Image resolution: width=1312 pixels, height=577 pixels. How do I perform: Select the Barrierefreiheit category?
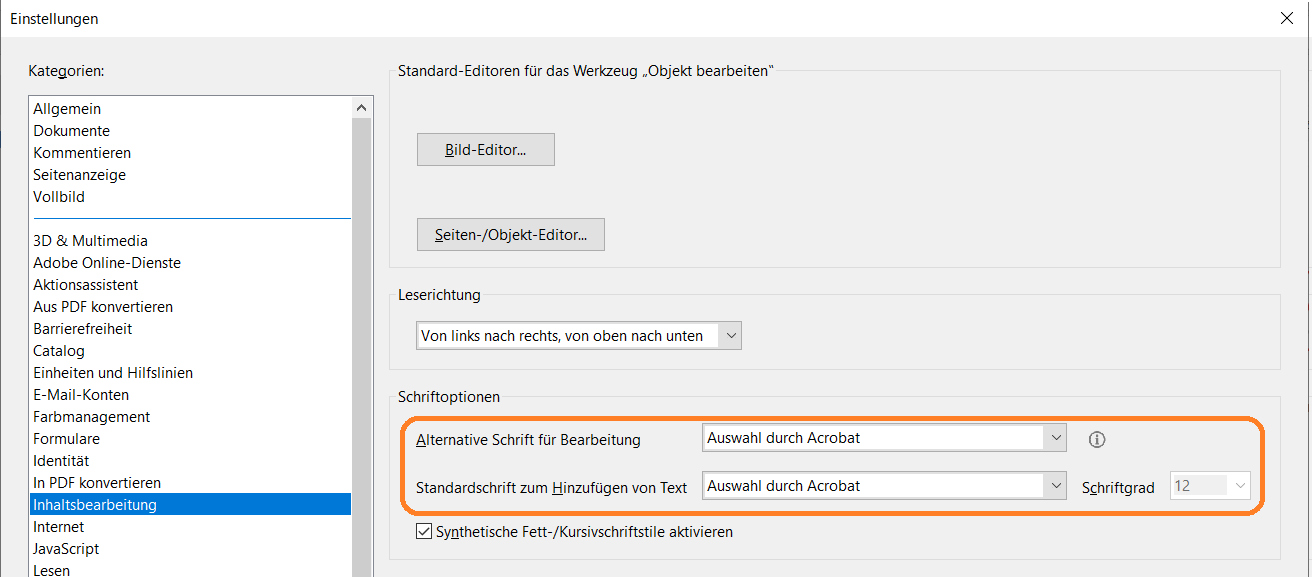click(x=82, y=328)
